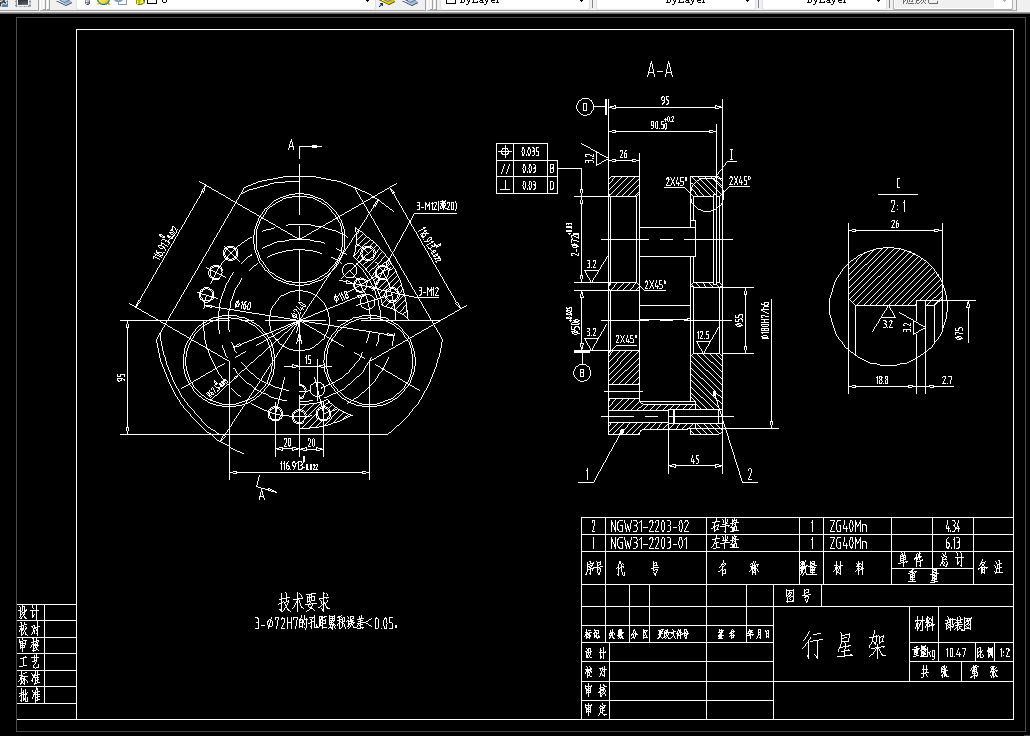Pick the position tolerance symbol in the frame
This screenshot has width=1030, height=736.
[505, 152]
